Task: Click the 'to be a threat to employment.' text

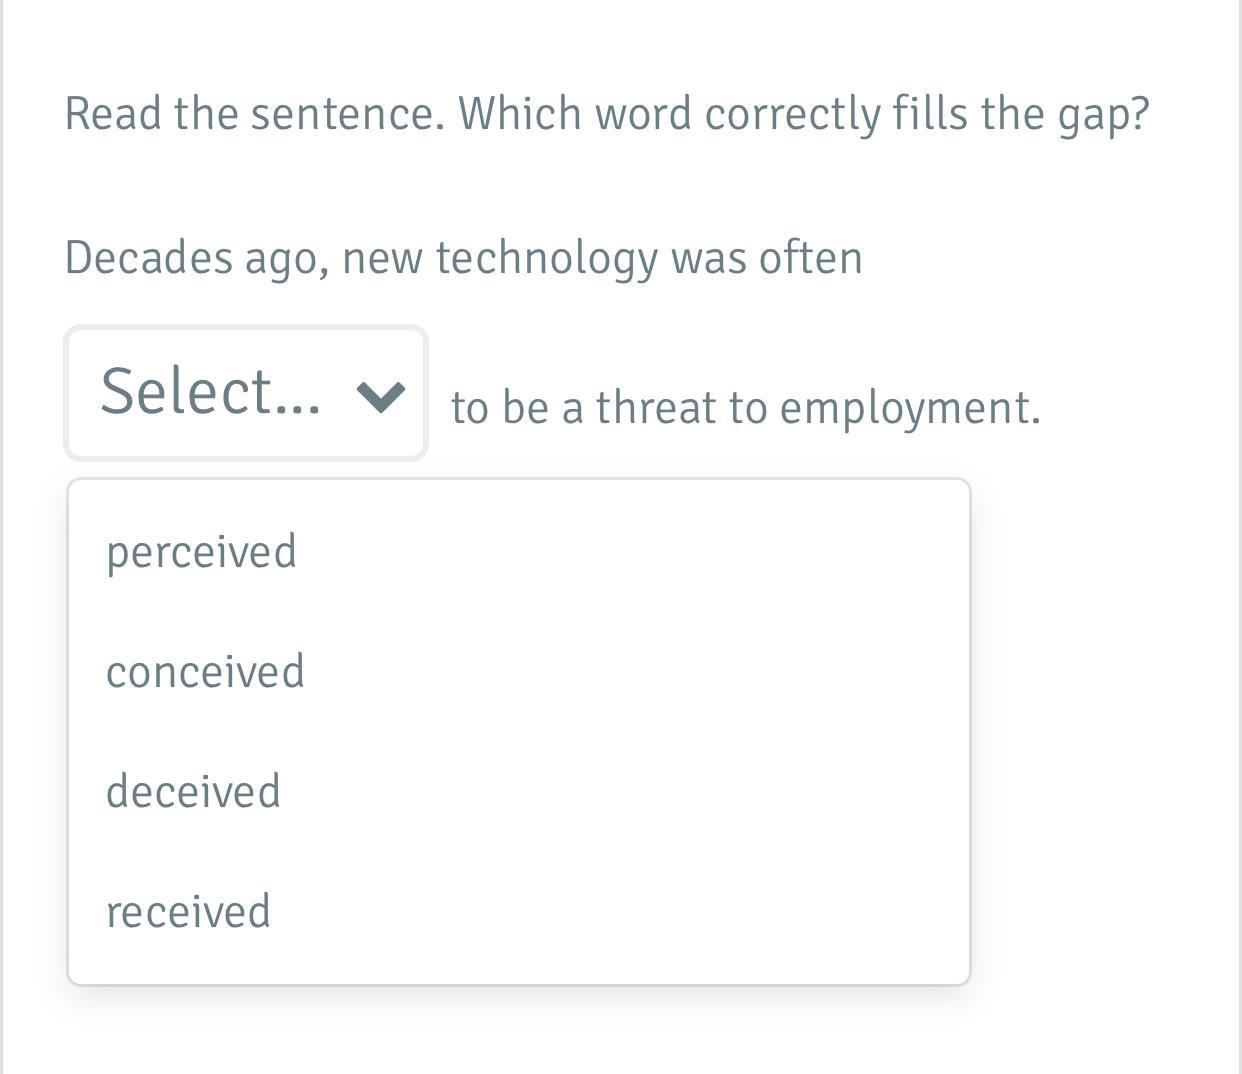Action: (745, 408)
